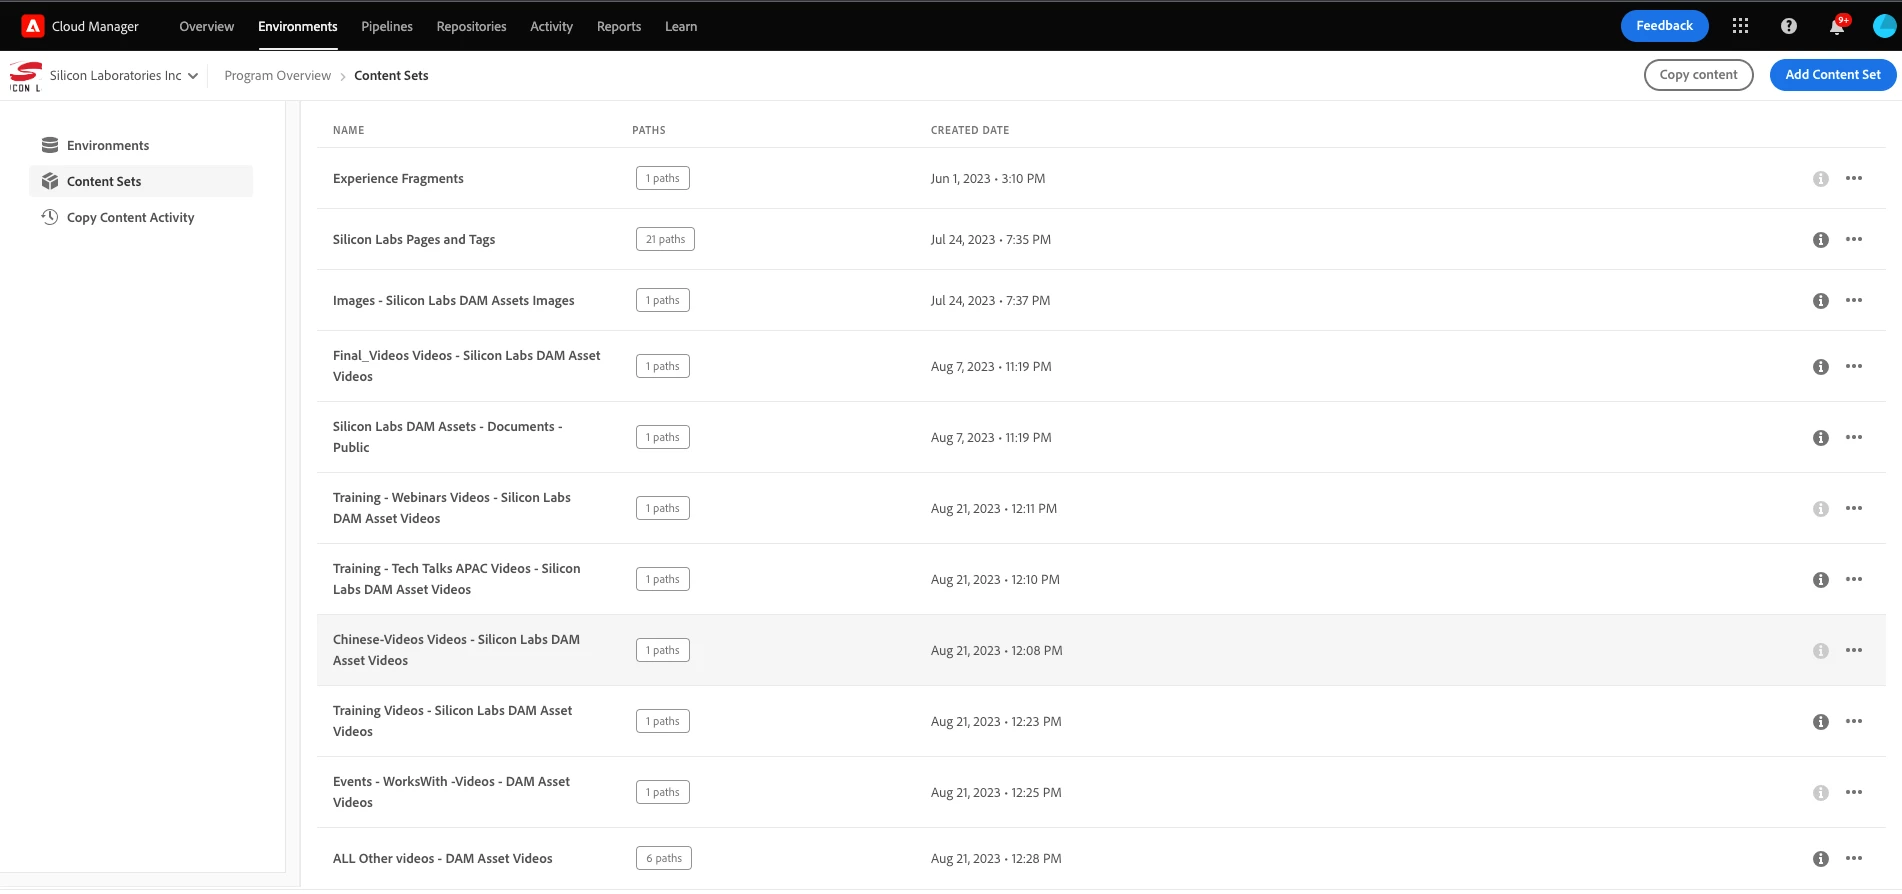Screen dimensions: 1902x894
Task: Open the notifications bell icon
Action: (x=1837, y=26)
